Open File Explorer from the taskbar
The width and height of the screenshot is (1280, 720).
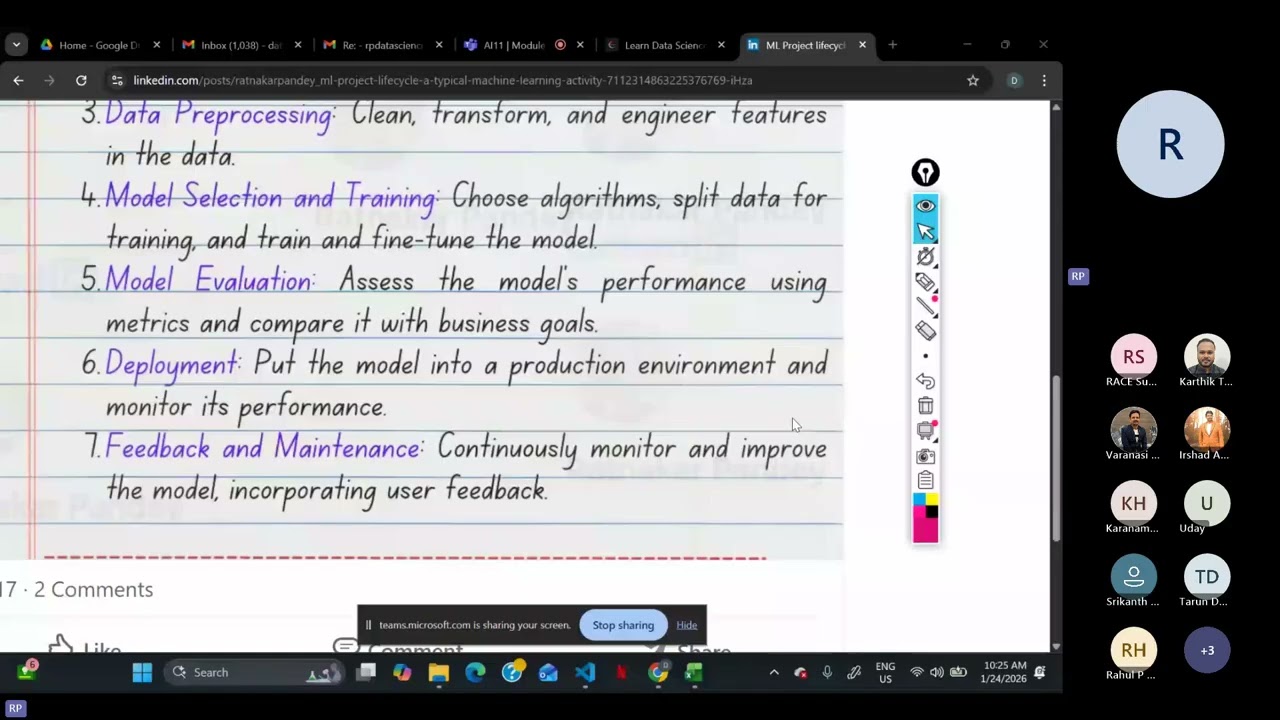(x=439, y=673)
